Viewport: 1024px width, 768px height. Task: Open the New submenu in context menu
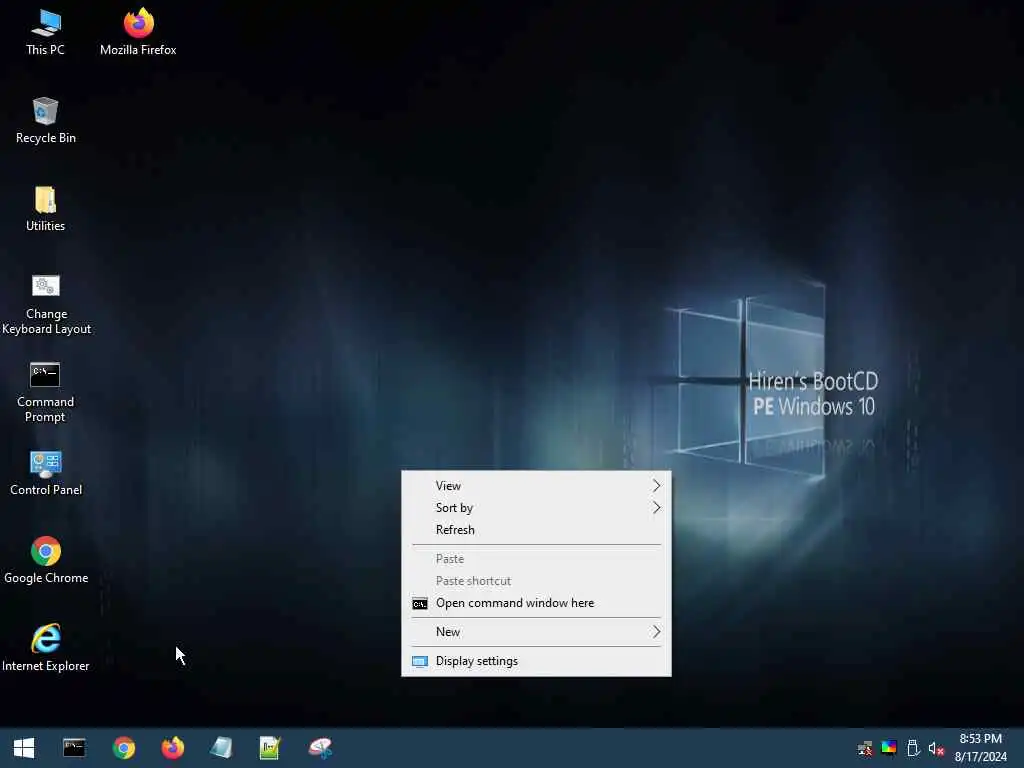[536, 632]
